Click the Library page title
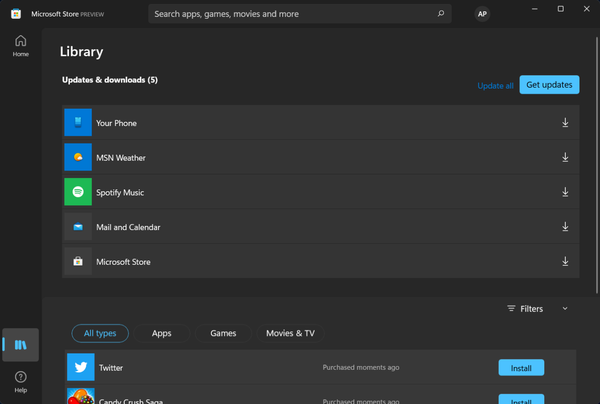The height and width of the screenshot is (404, 600). [82, 52]
